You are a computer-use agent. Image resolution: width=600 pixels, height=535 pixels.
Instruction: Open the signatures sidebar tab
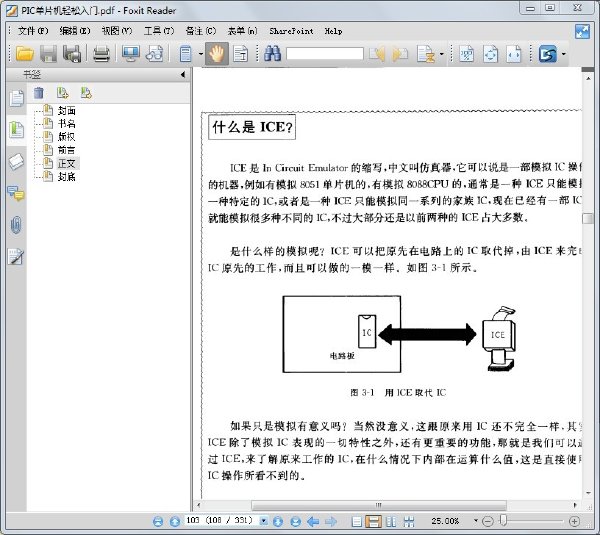tap(16, 256)
